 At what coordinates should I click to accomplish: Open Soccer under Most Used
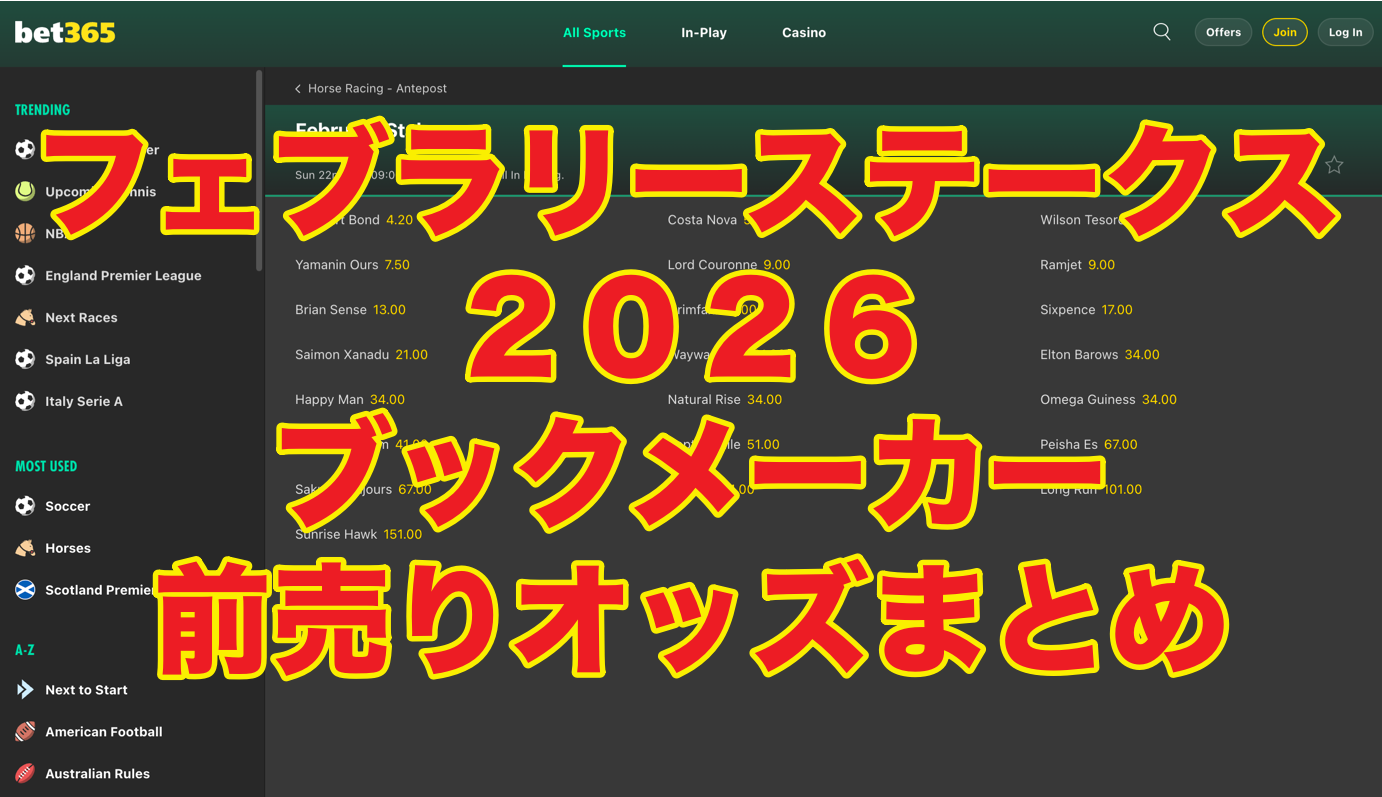click(x=67, y=507)
